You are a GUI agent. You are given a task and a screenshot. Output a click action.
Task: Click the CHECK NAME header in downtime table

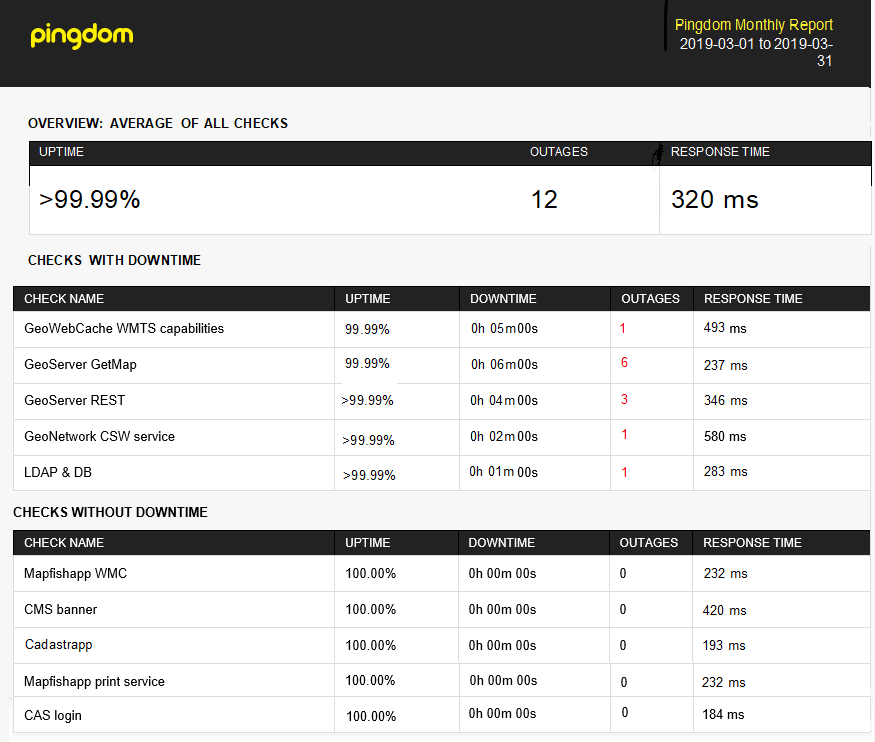click(64, 299)
